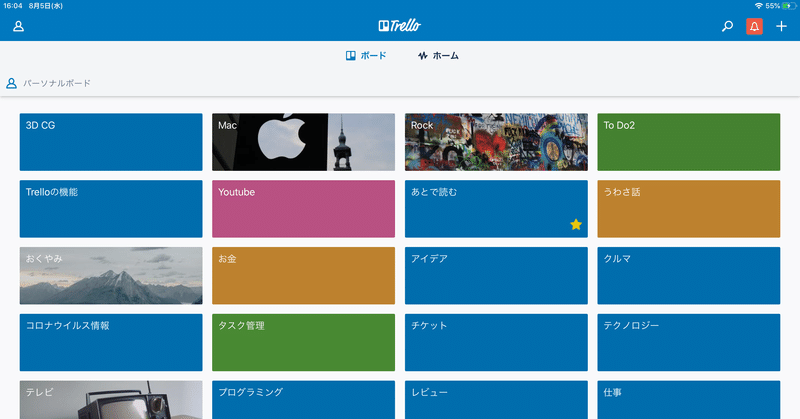Toggle the star on あとで読む board
The height and width of the screenshot is (419, 800).
[x=576, y=225]
